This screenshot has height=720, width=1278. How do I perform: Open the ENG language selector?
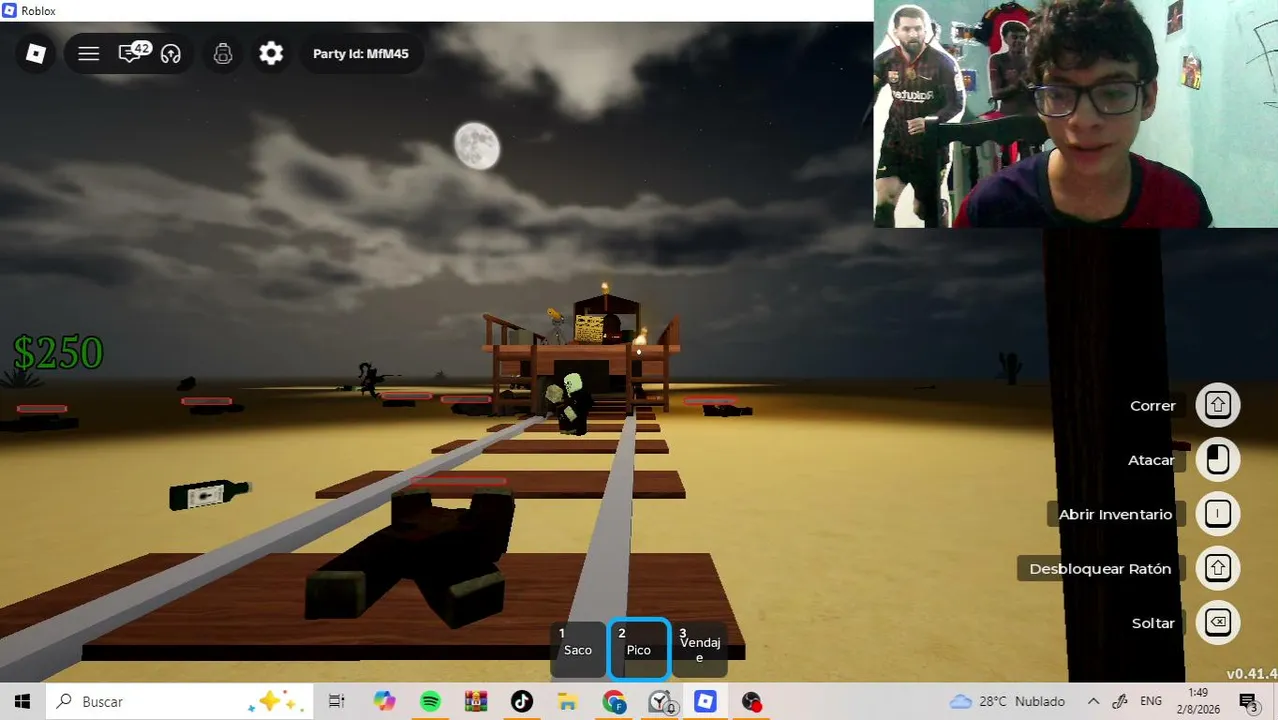[1151, 702]
